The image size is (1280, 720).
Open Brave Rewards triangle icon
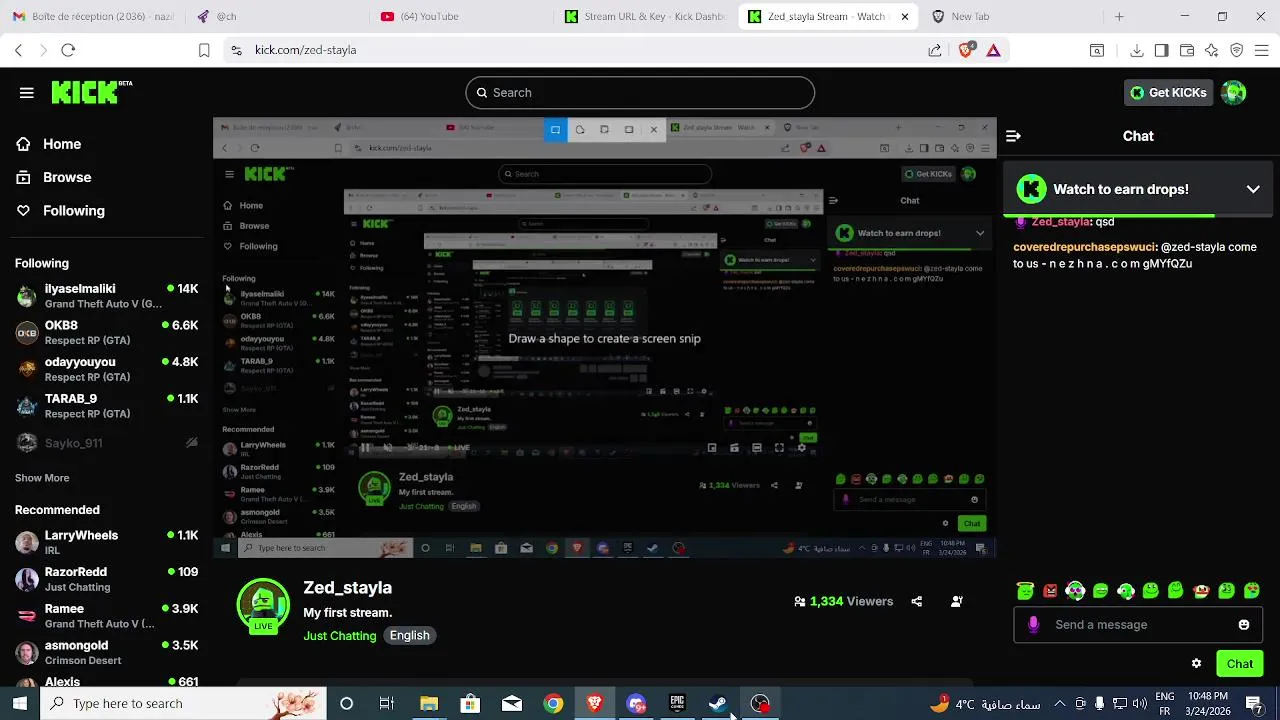tap(993, 50)
